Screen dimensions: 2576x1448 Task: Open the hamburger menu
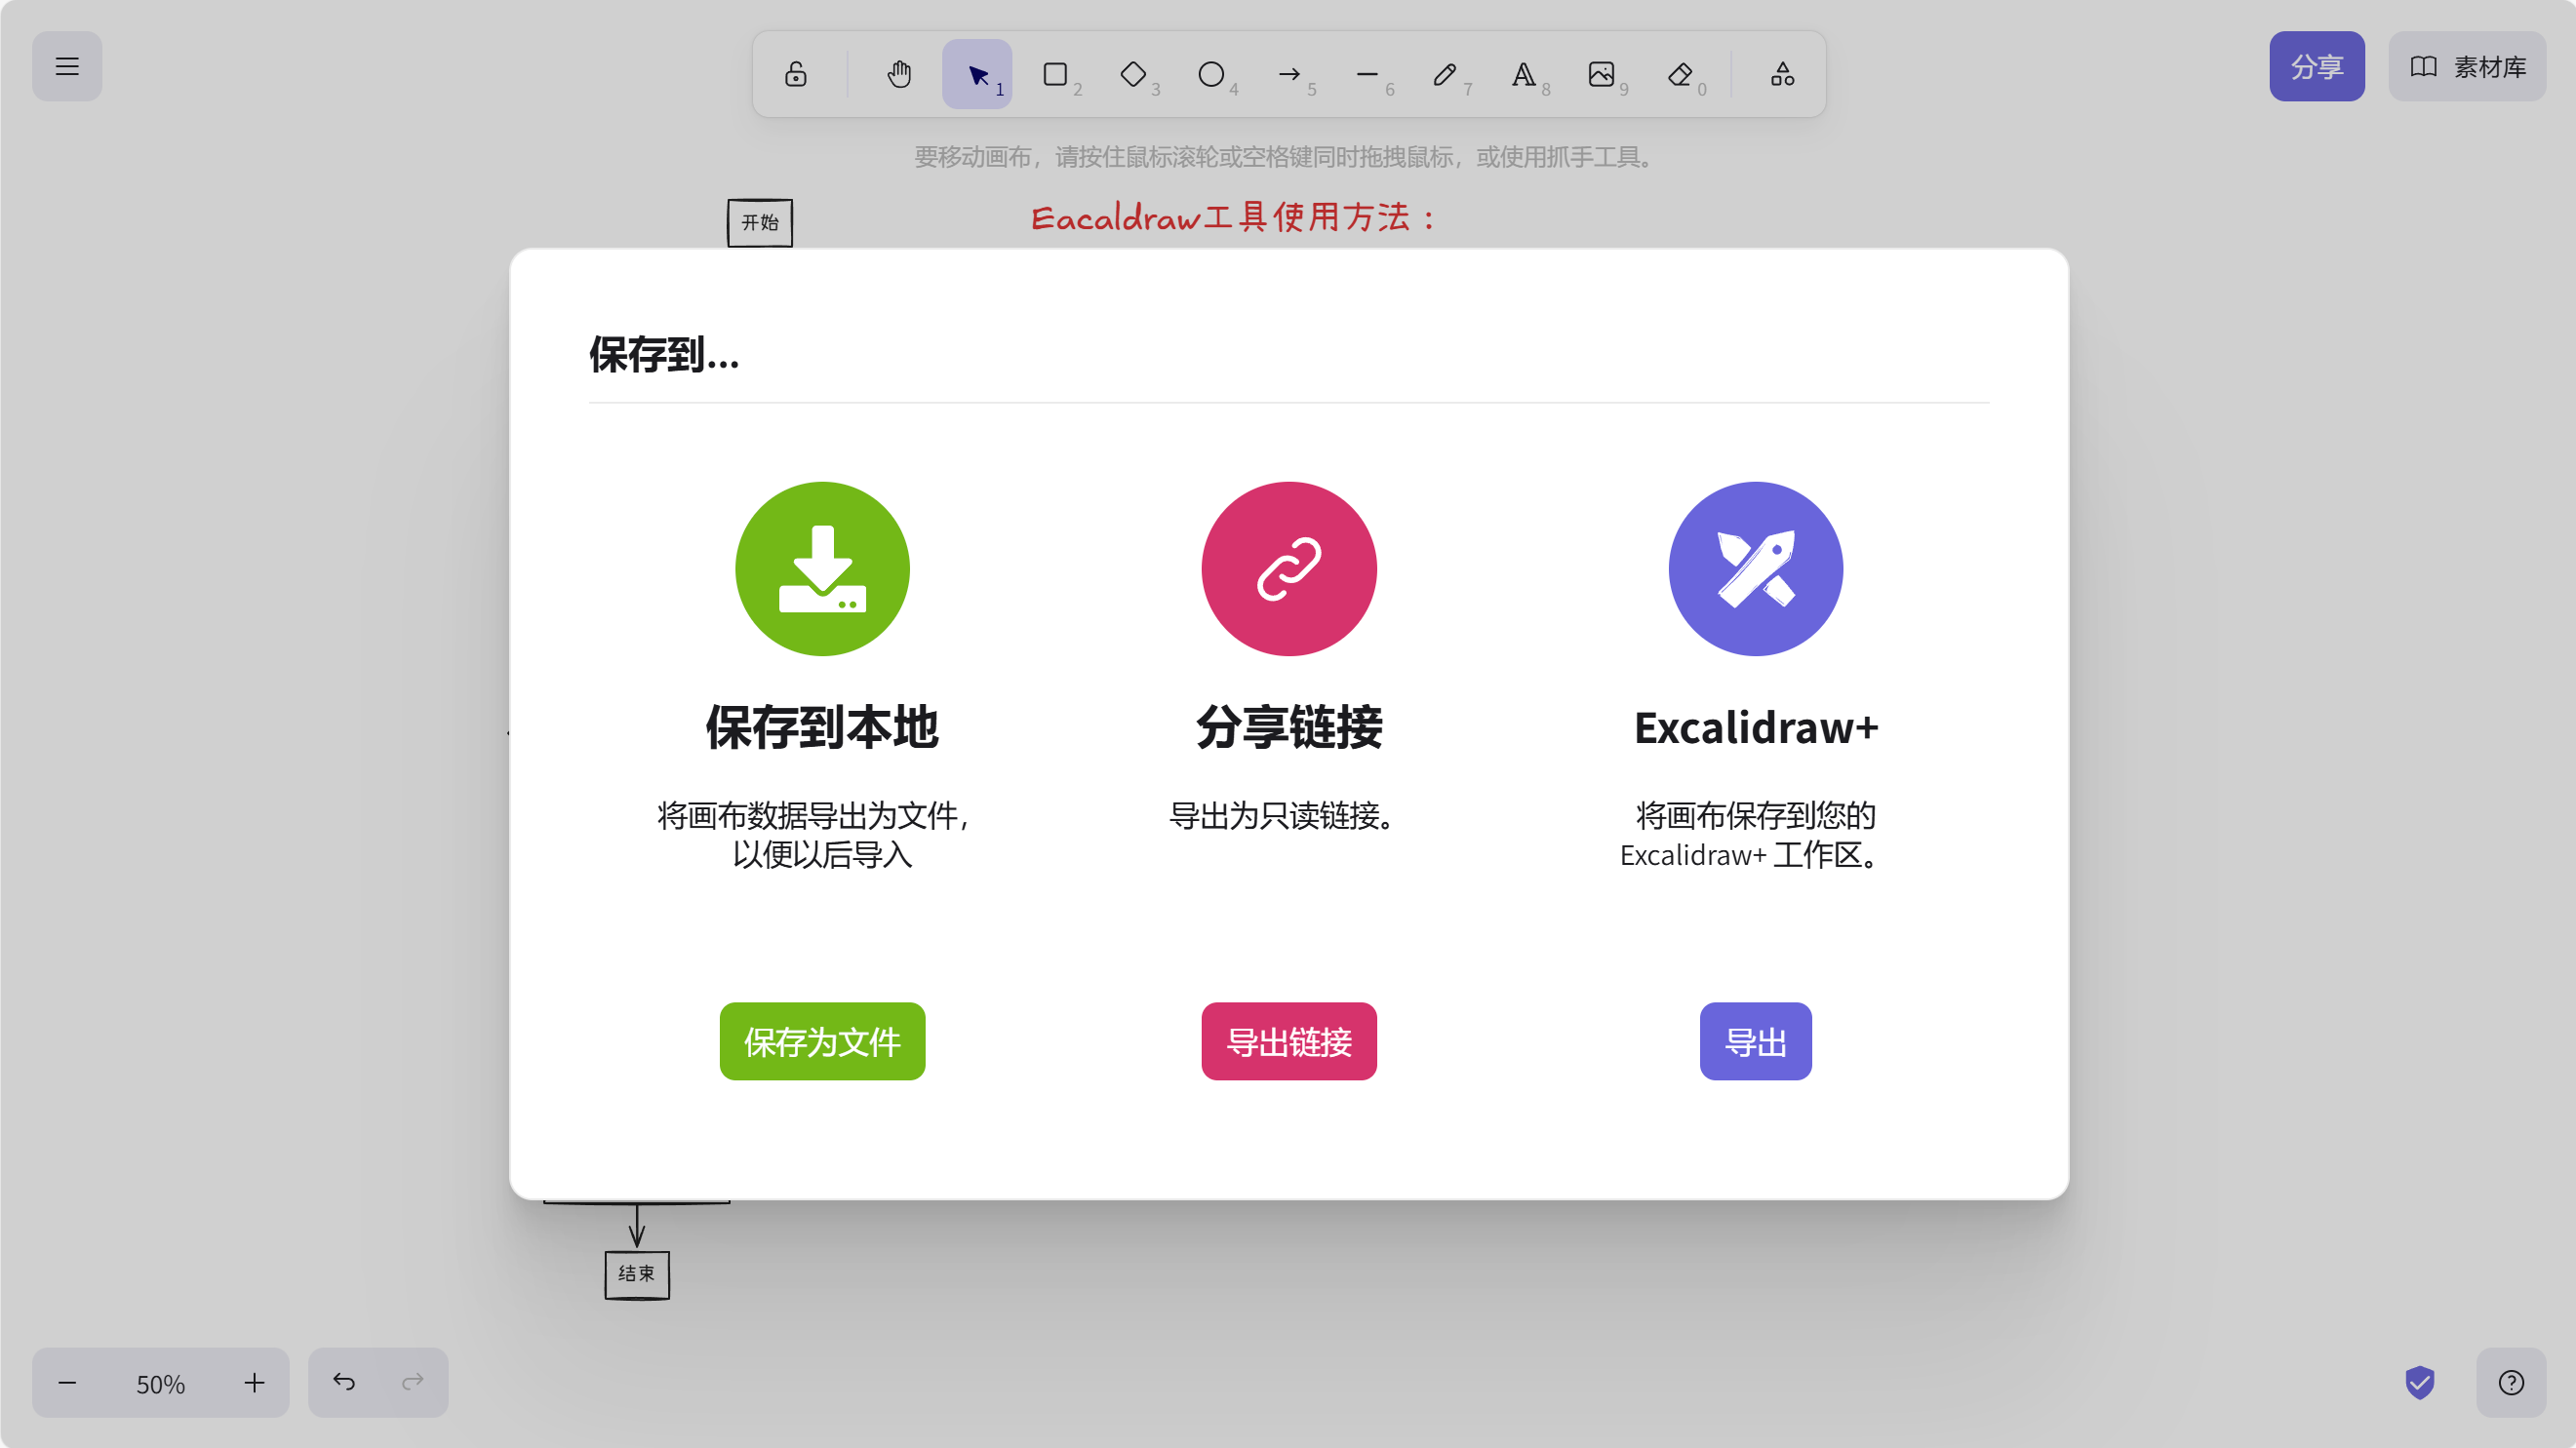click(x=67, y=66)
